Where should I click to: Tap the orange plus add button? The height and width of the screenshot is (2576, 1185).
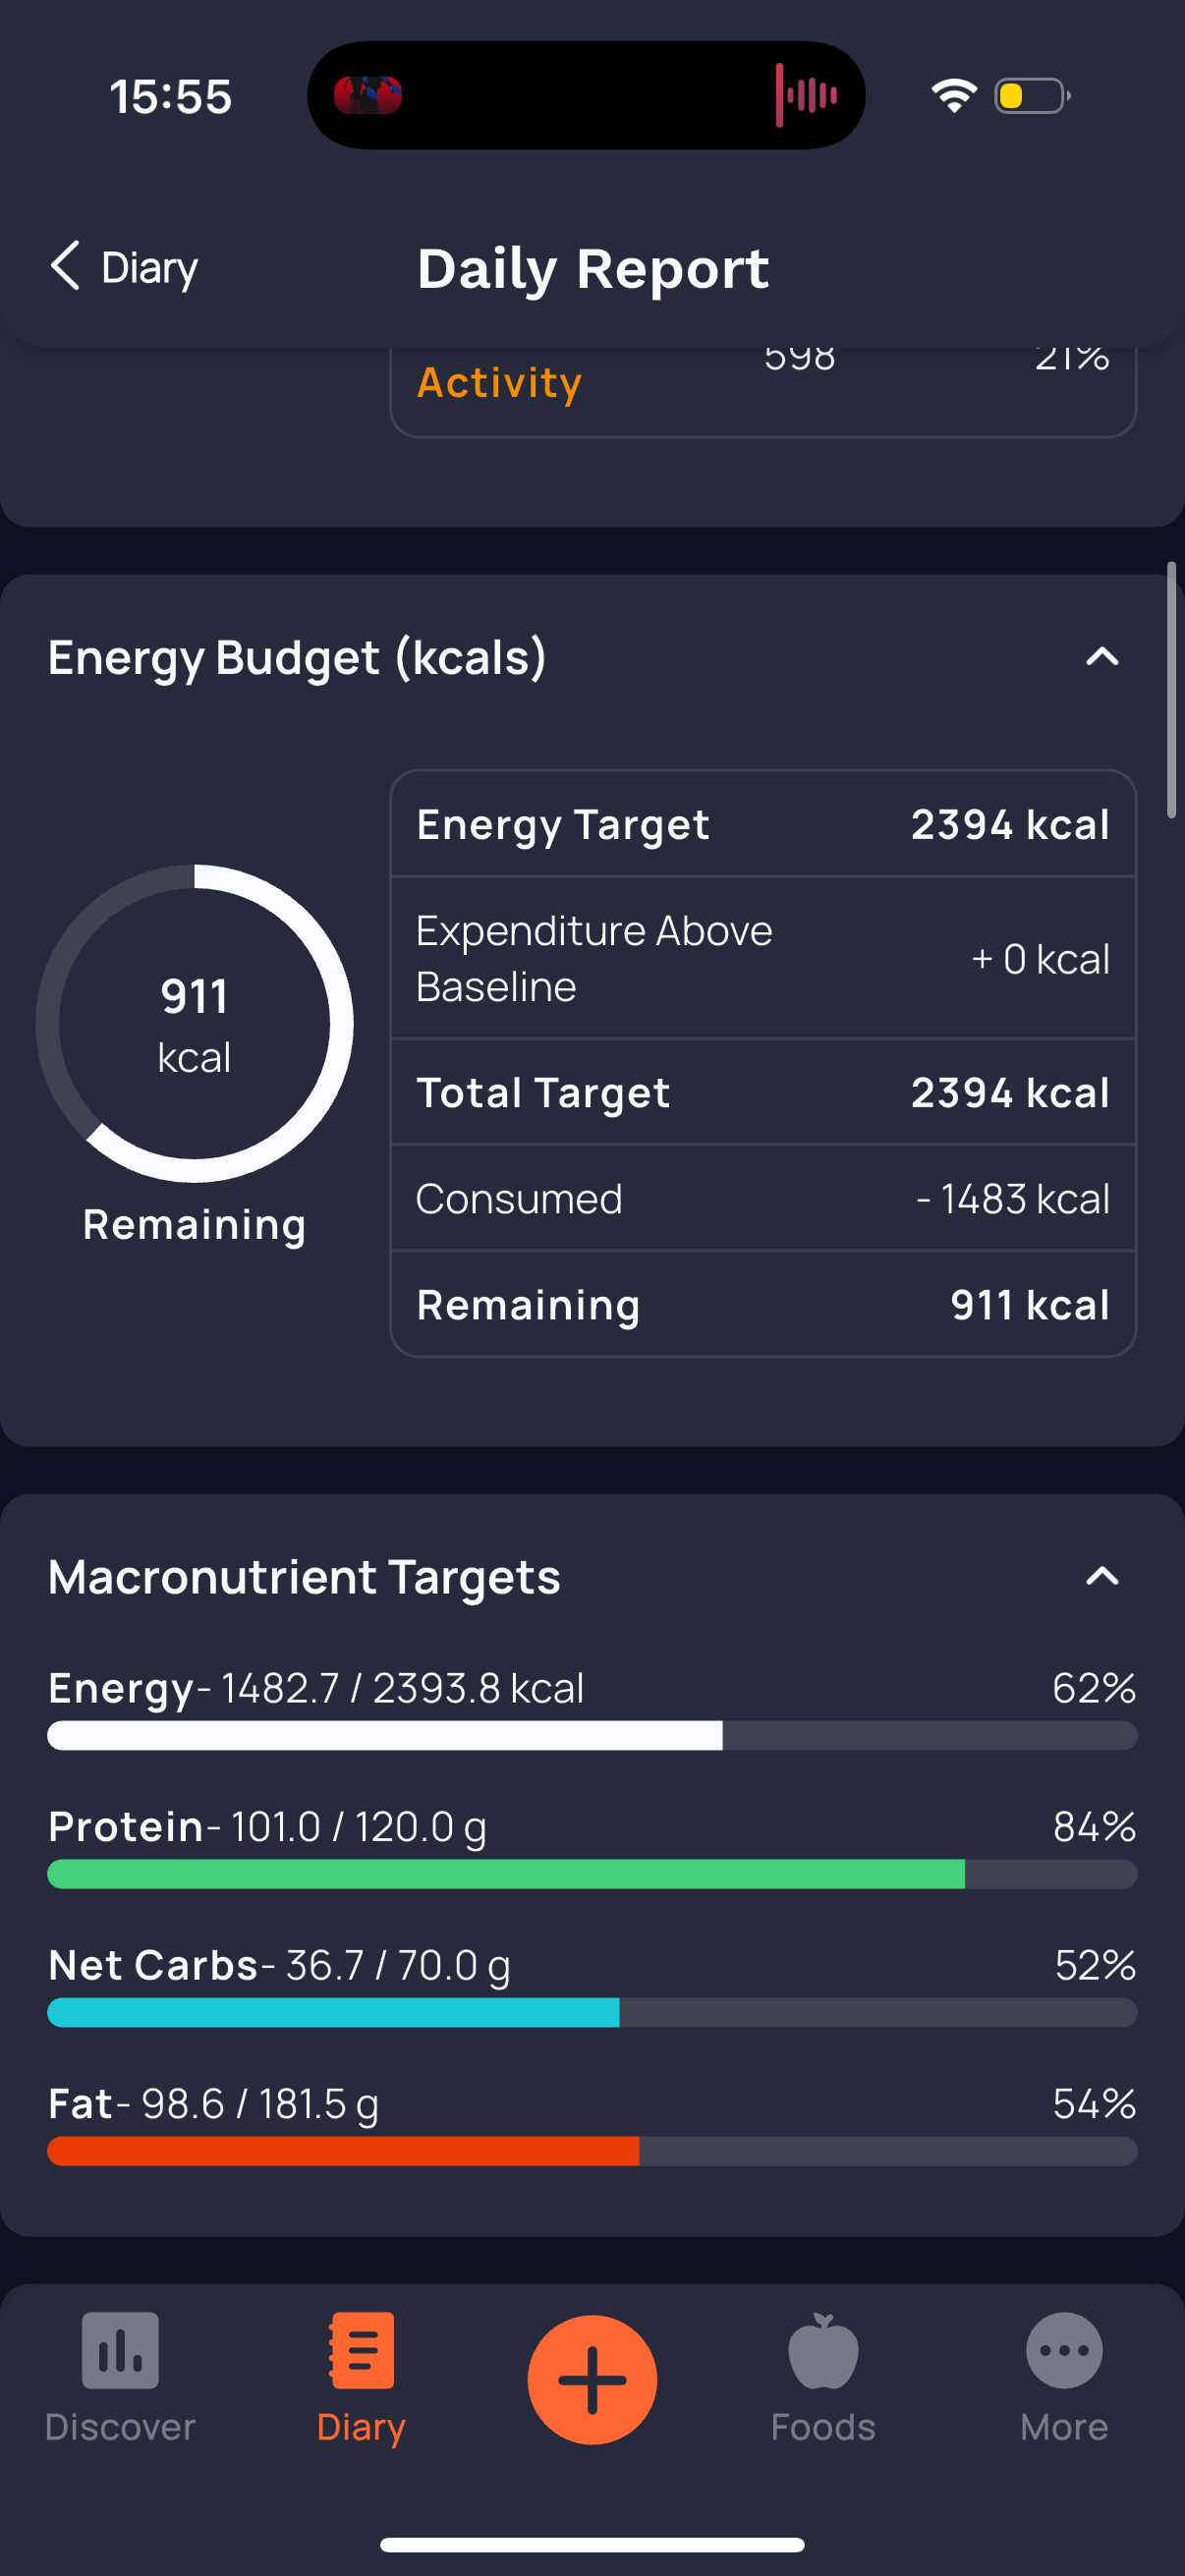pyautogui.click(x=592, y=2379)
